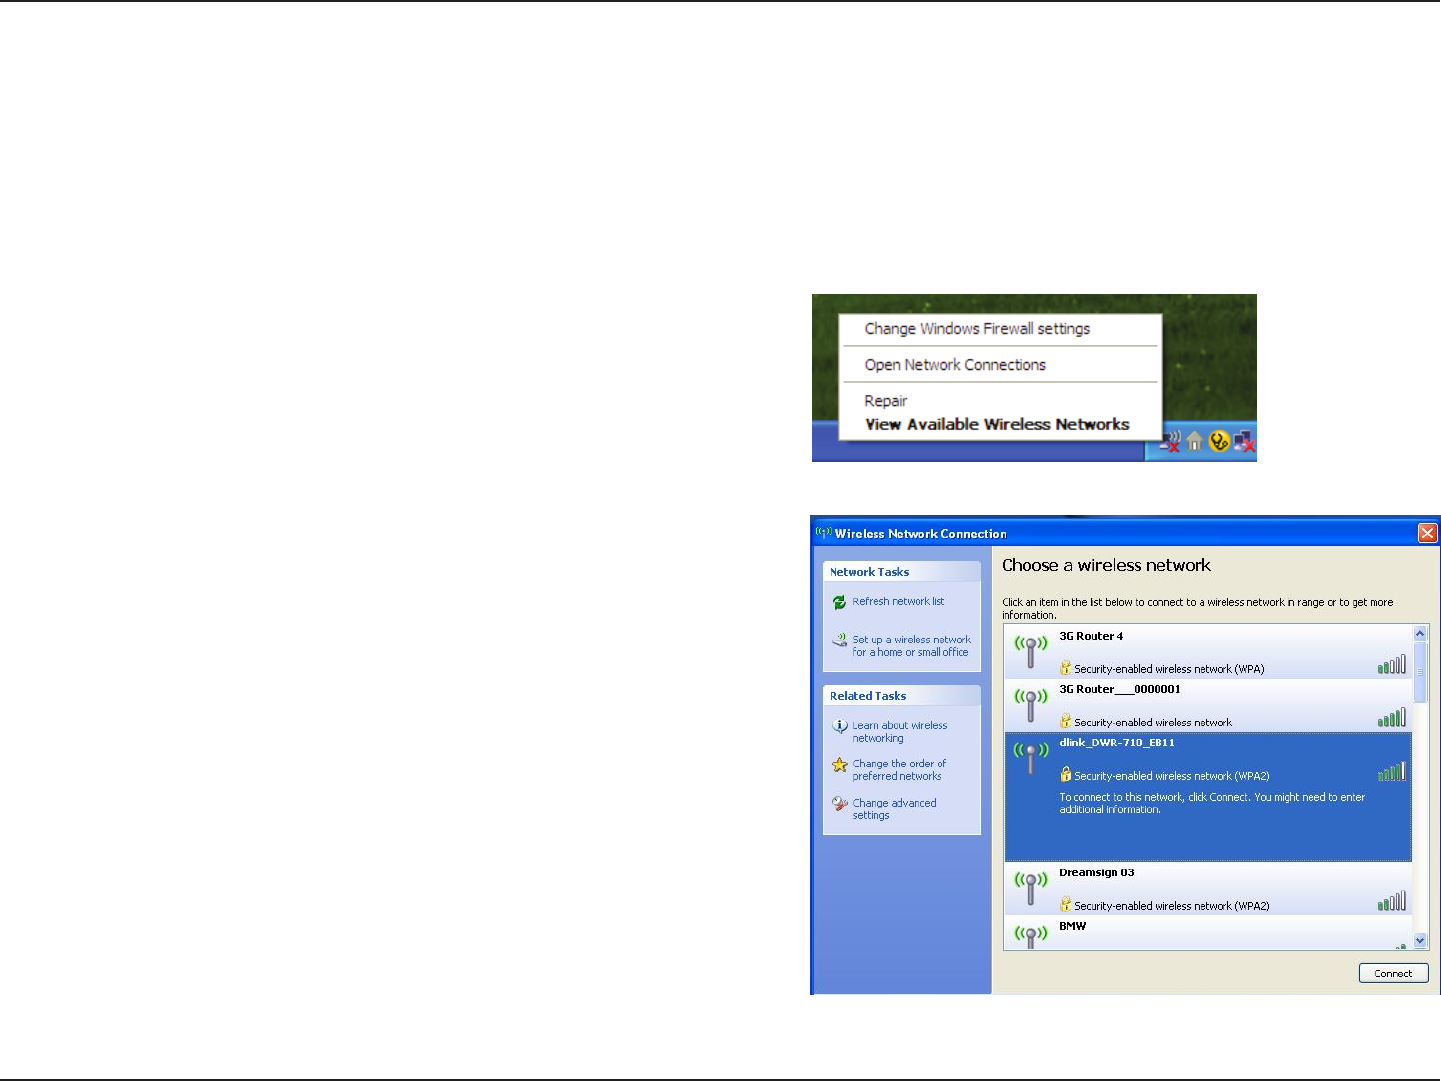Open View Available Wireless Networks entry
This screenshot has width=1441, height=1081.
pyautogui.click(x=997, y=424)
